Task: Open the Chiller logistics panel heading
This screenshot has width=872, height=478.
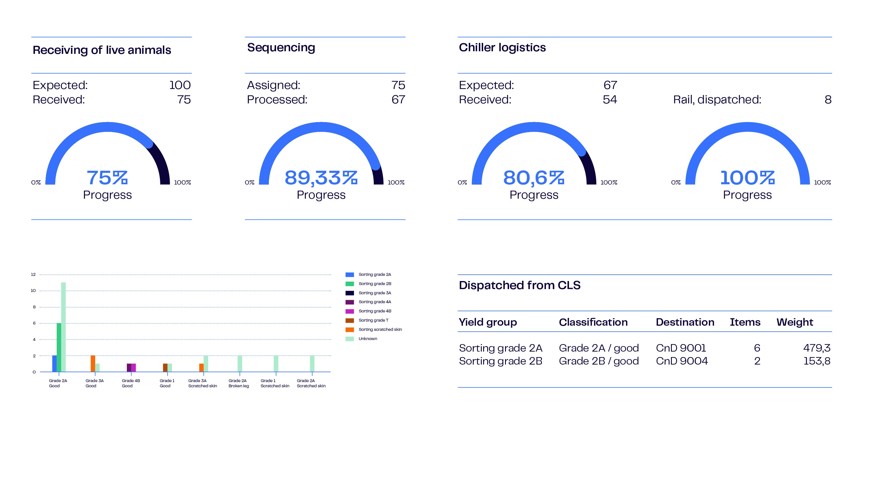Action: (502, 48)
